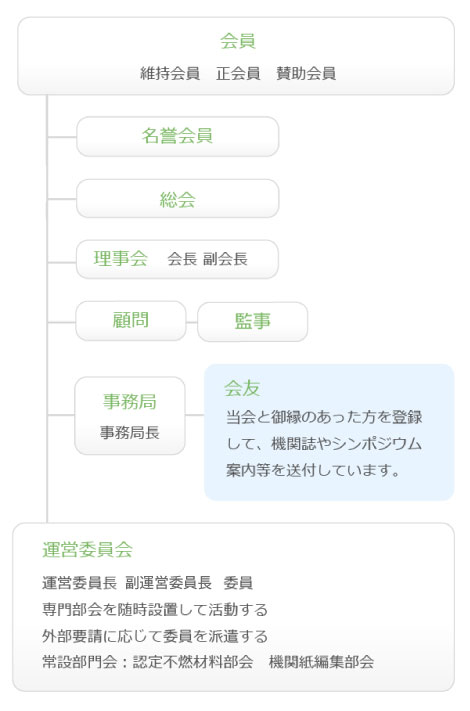Select the 監事 box
The image size is (470, 711).
252,321
